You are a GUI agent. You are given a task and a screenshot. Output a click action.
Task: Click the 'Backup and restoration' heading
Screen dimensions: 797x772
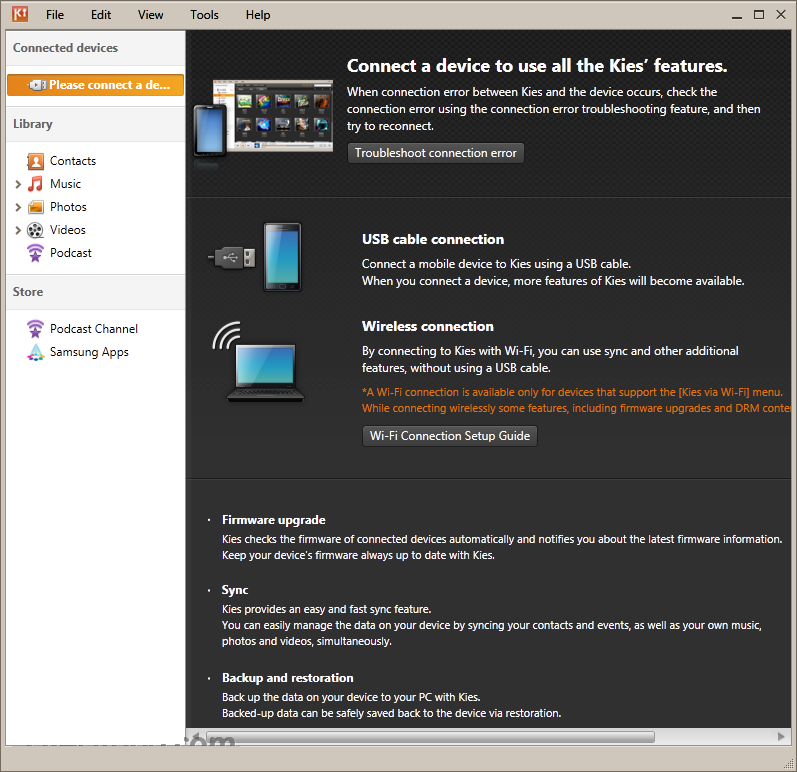point(287,678)
